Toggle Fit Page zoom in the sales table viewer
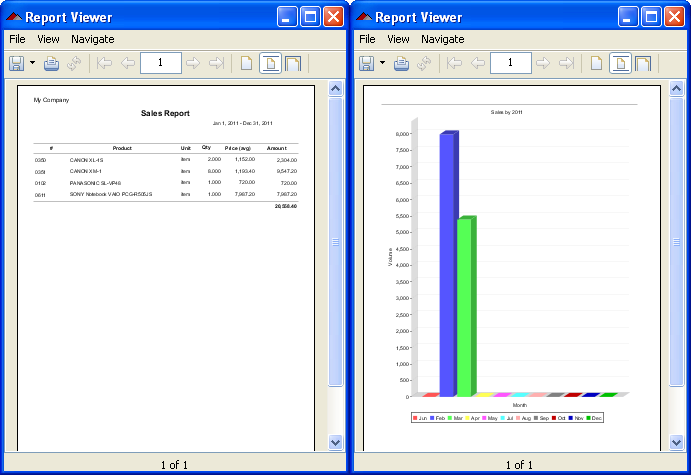The height and width of the screenshot is (475, 692). click(270, 64)
